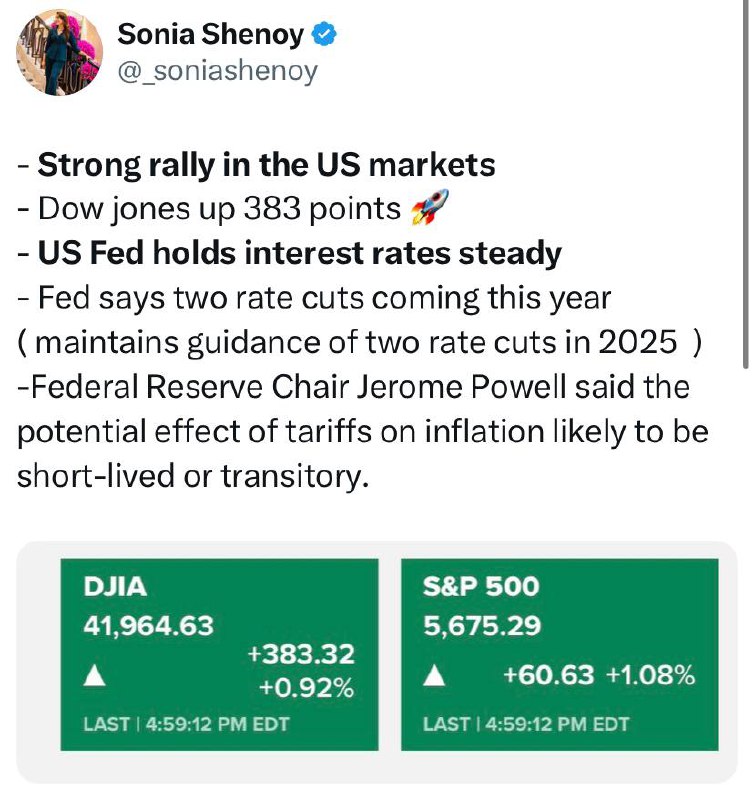The image size is (754, 800).
Task: Open the S&P 500 market card image
Action: point(560,654)
